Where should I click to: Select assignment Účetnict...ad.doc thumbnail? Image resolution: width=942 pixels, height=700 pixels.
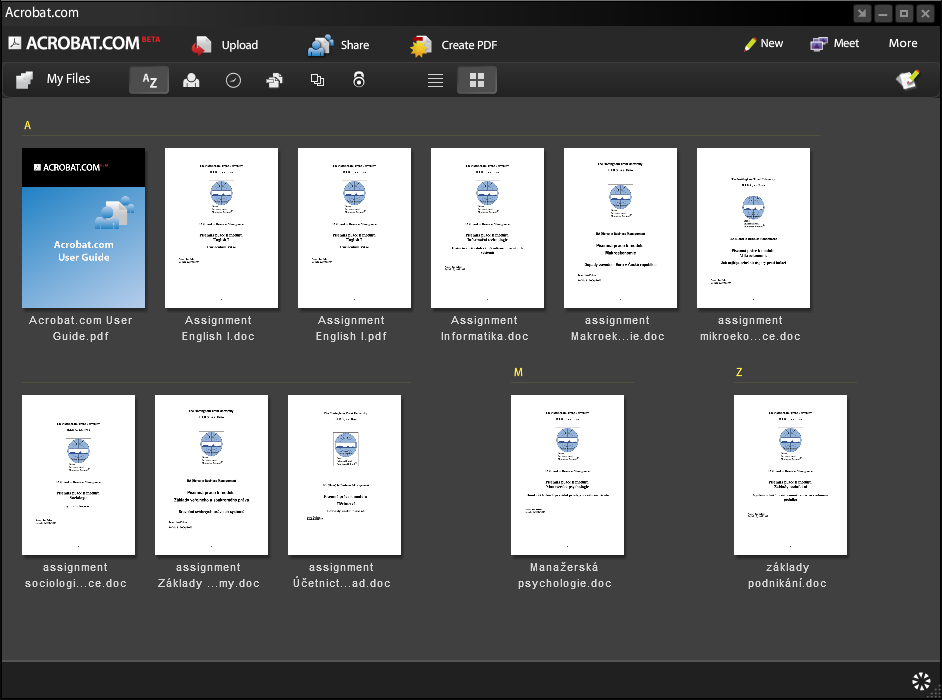click(x=344, y=475)
